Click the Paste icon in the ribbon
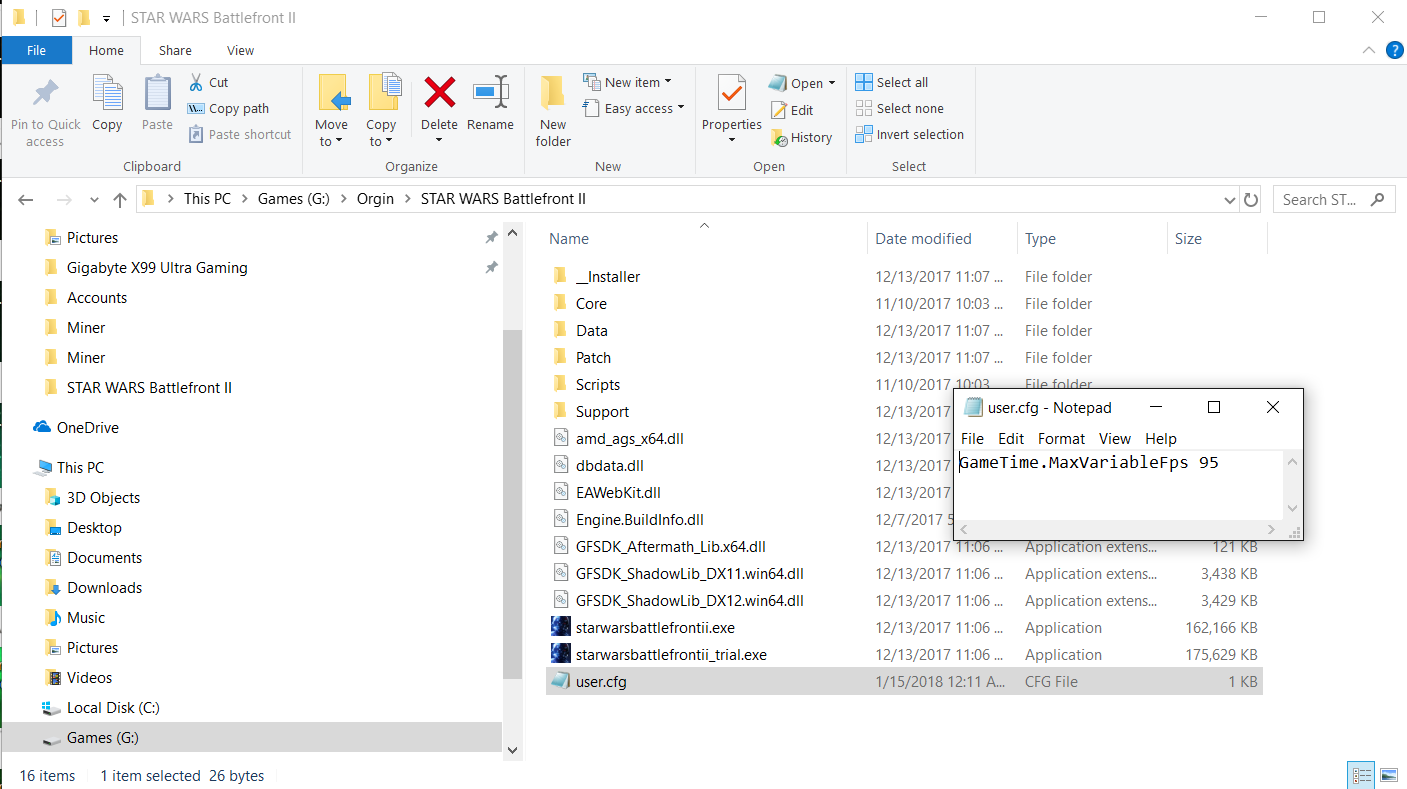1407x789 pixels. click(156, 105)
